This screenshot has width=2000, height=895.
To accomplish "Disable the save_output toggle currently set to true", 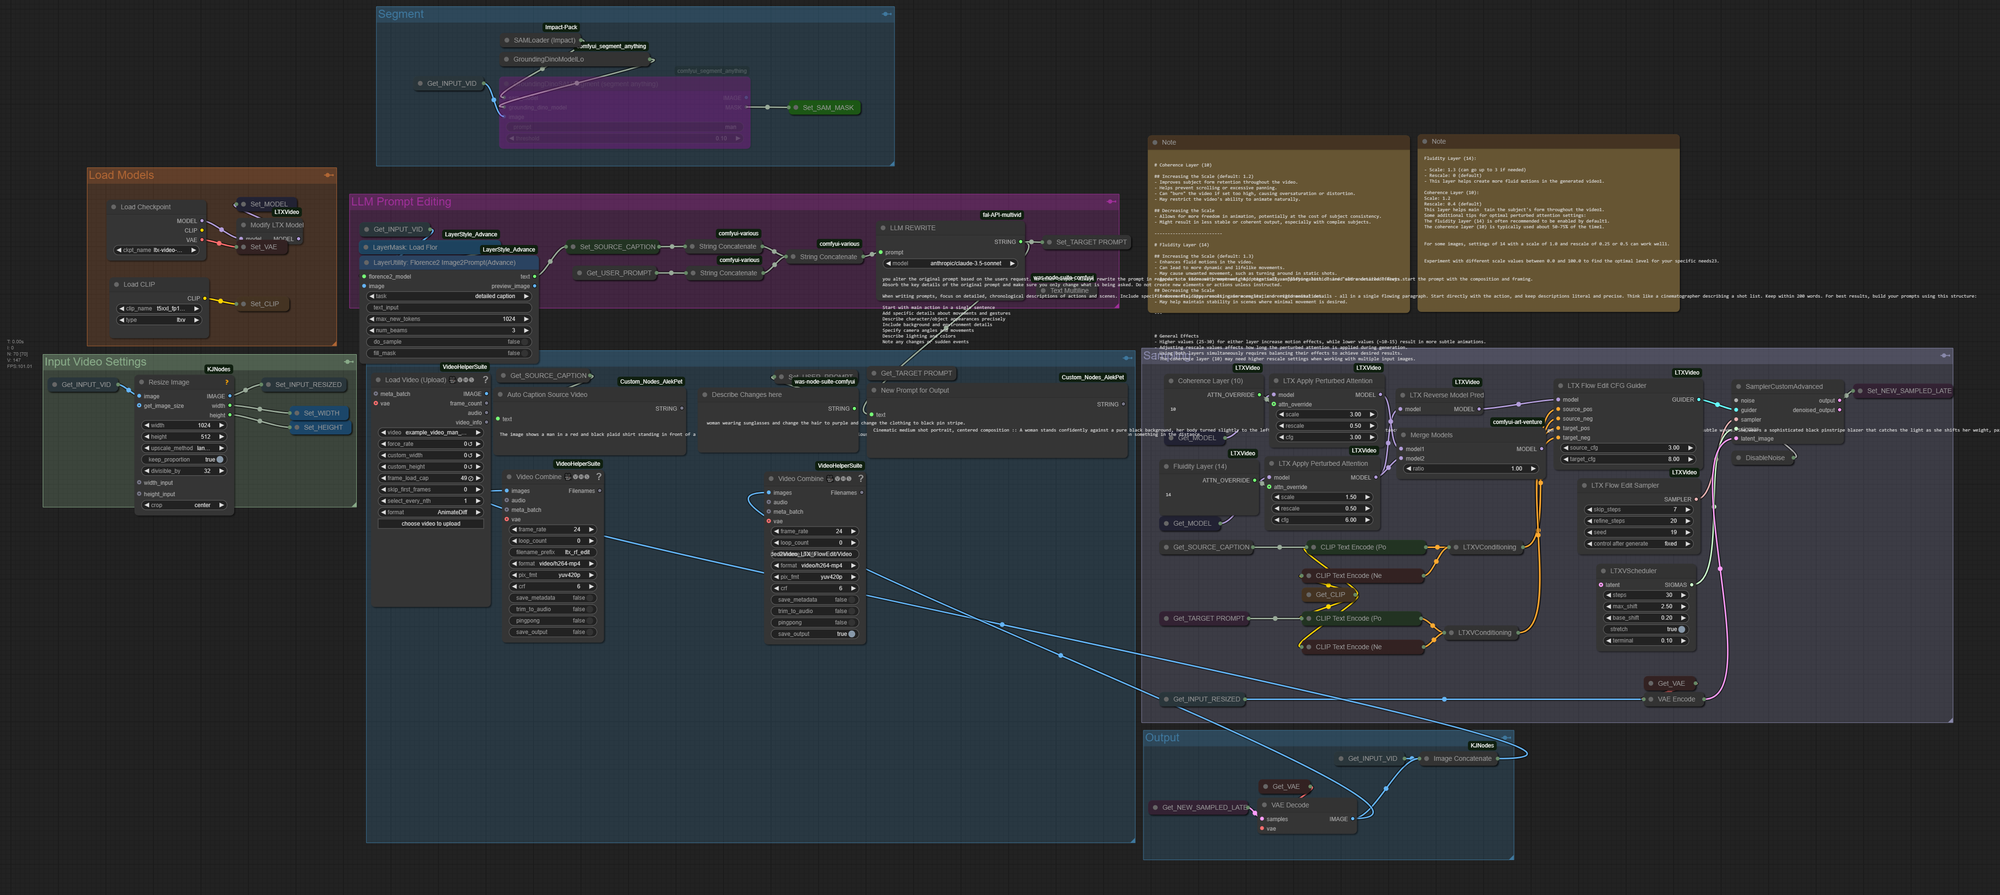I will pyautogui.click(x=815, y=634).
